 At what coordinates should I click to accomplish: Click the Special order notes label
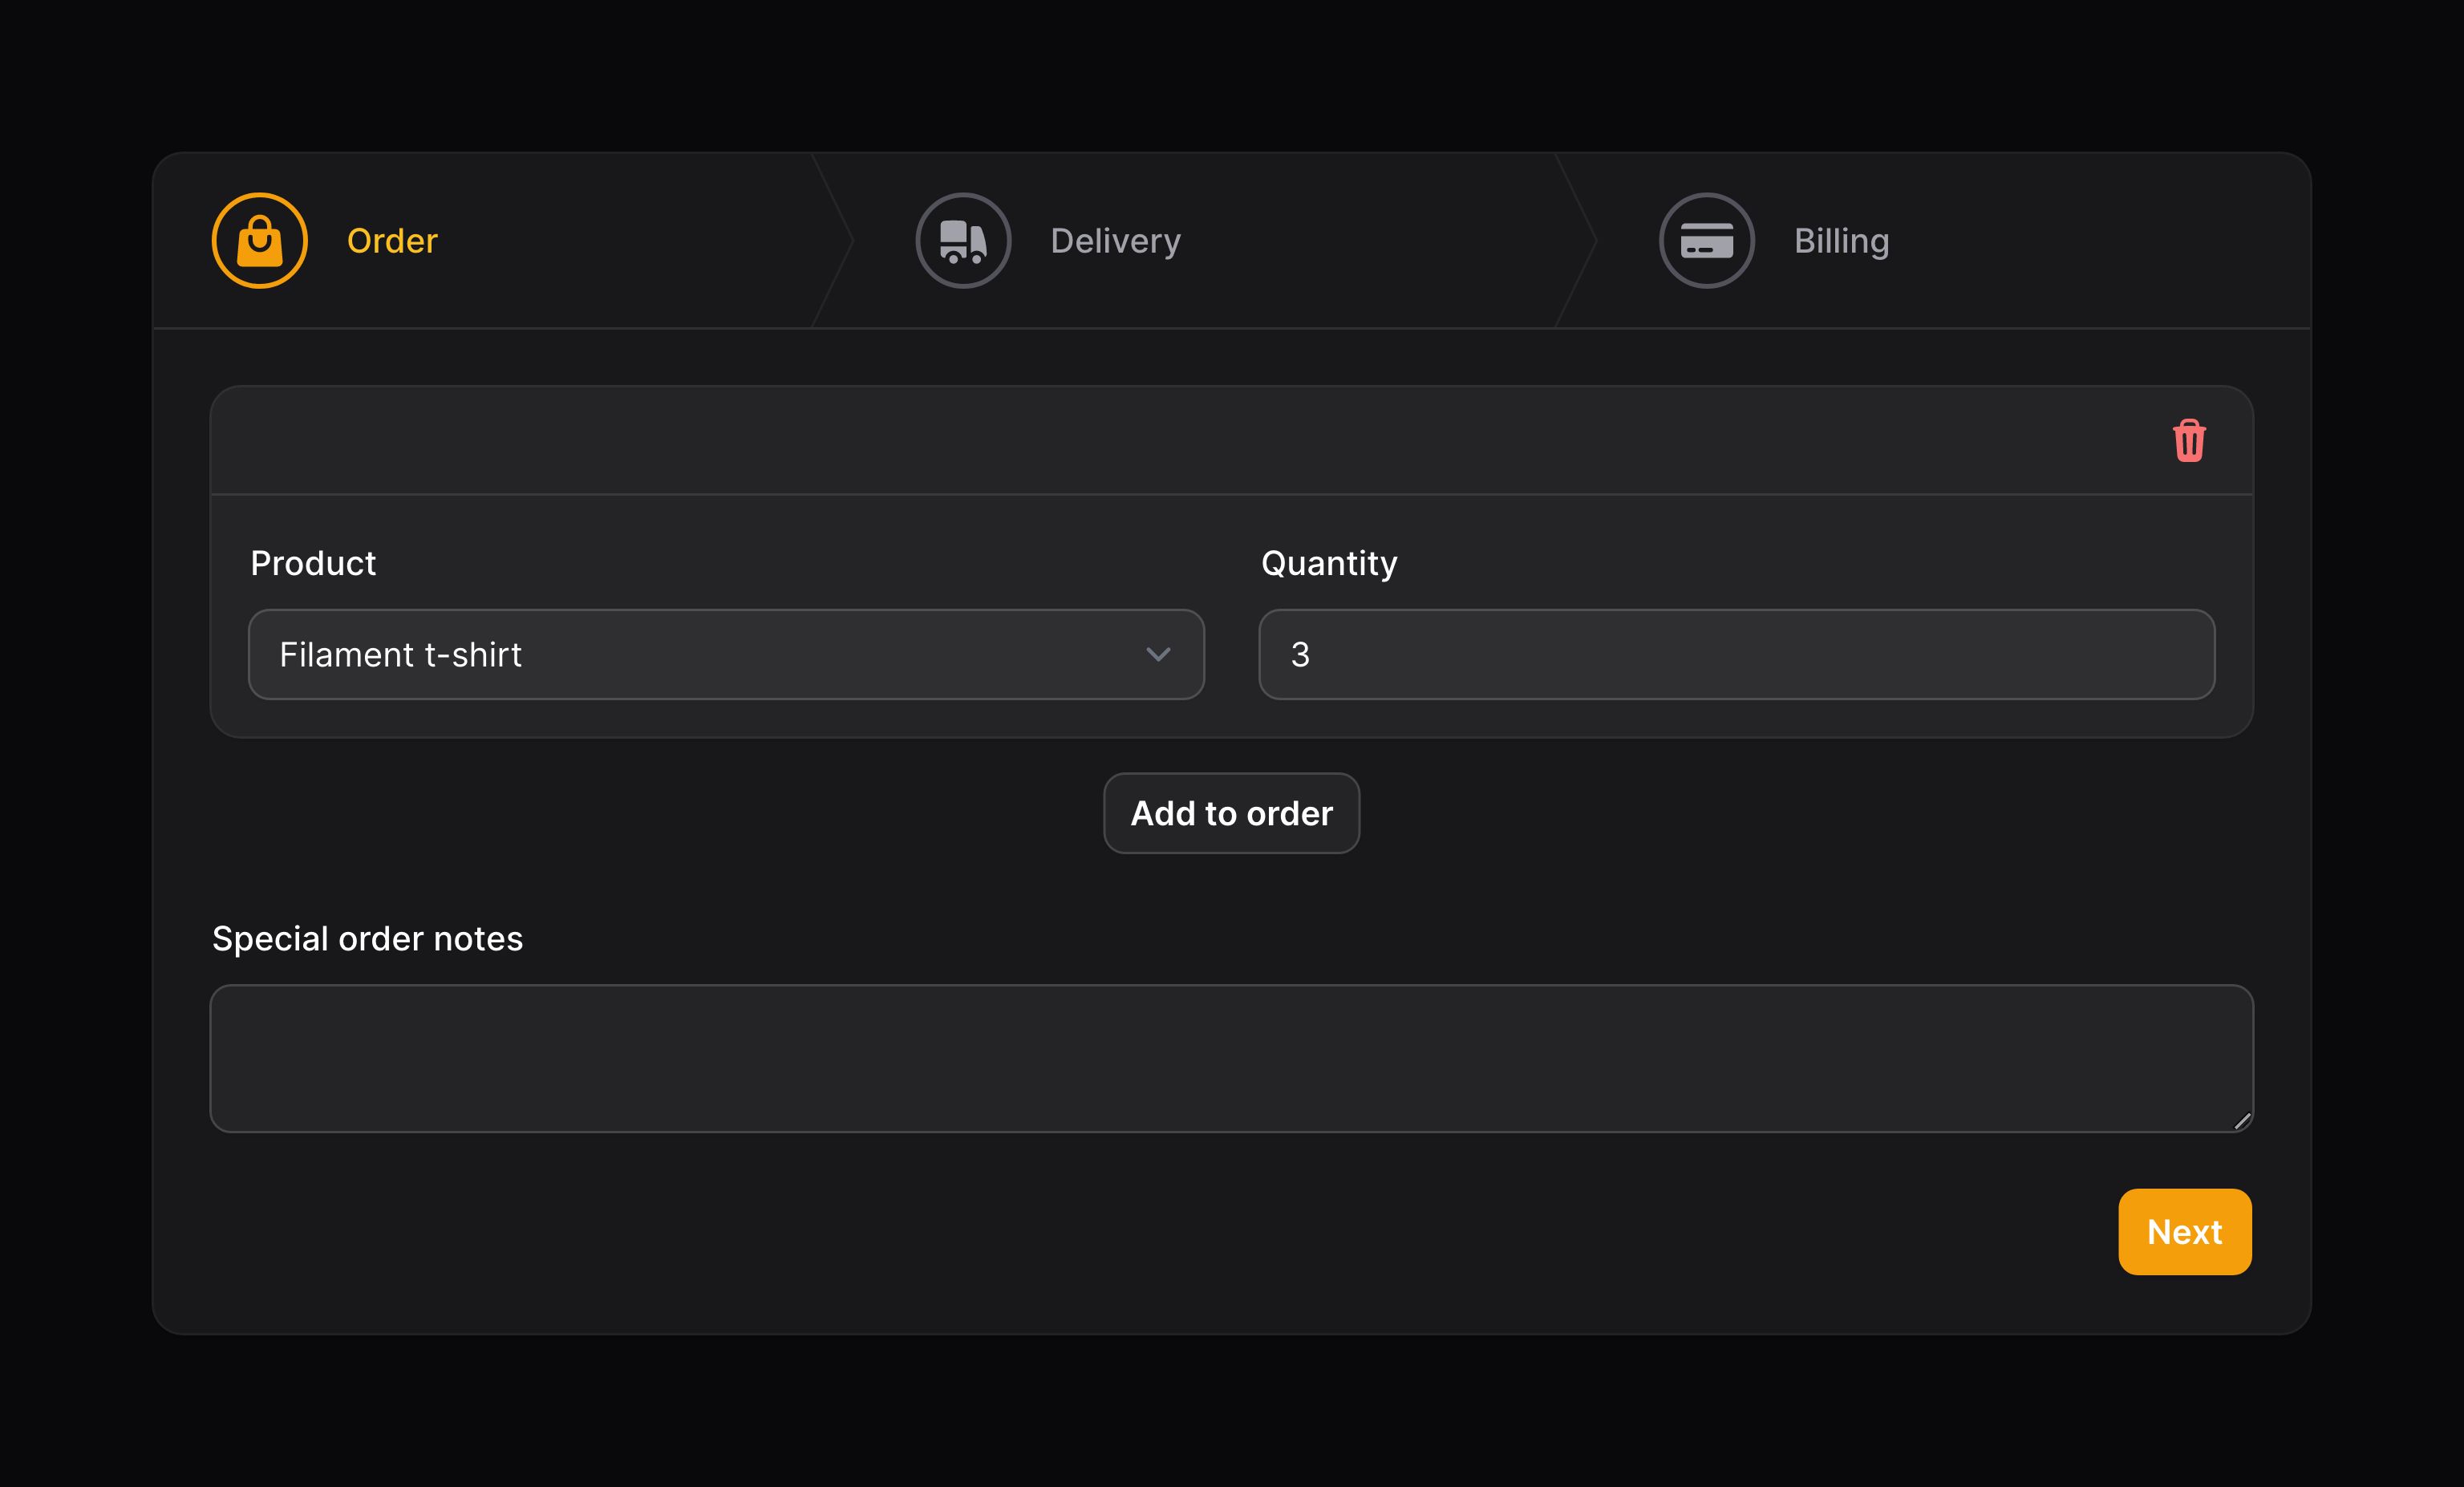[367, 939]
